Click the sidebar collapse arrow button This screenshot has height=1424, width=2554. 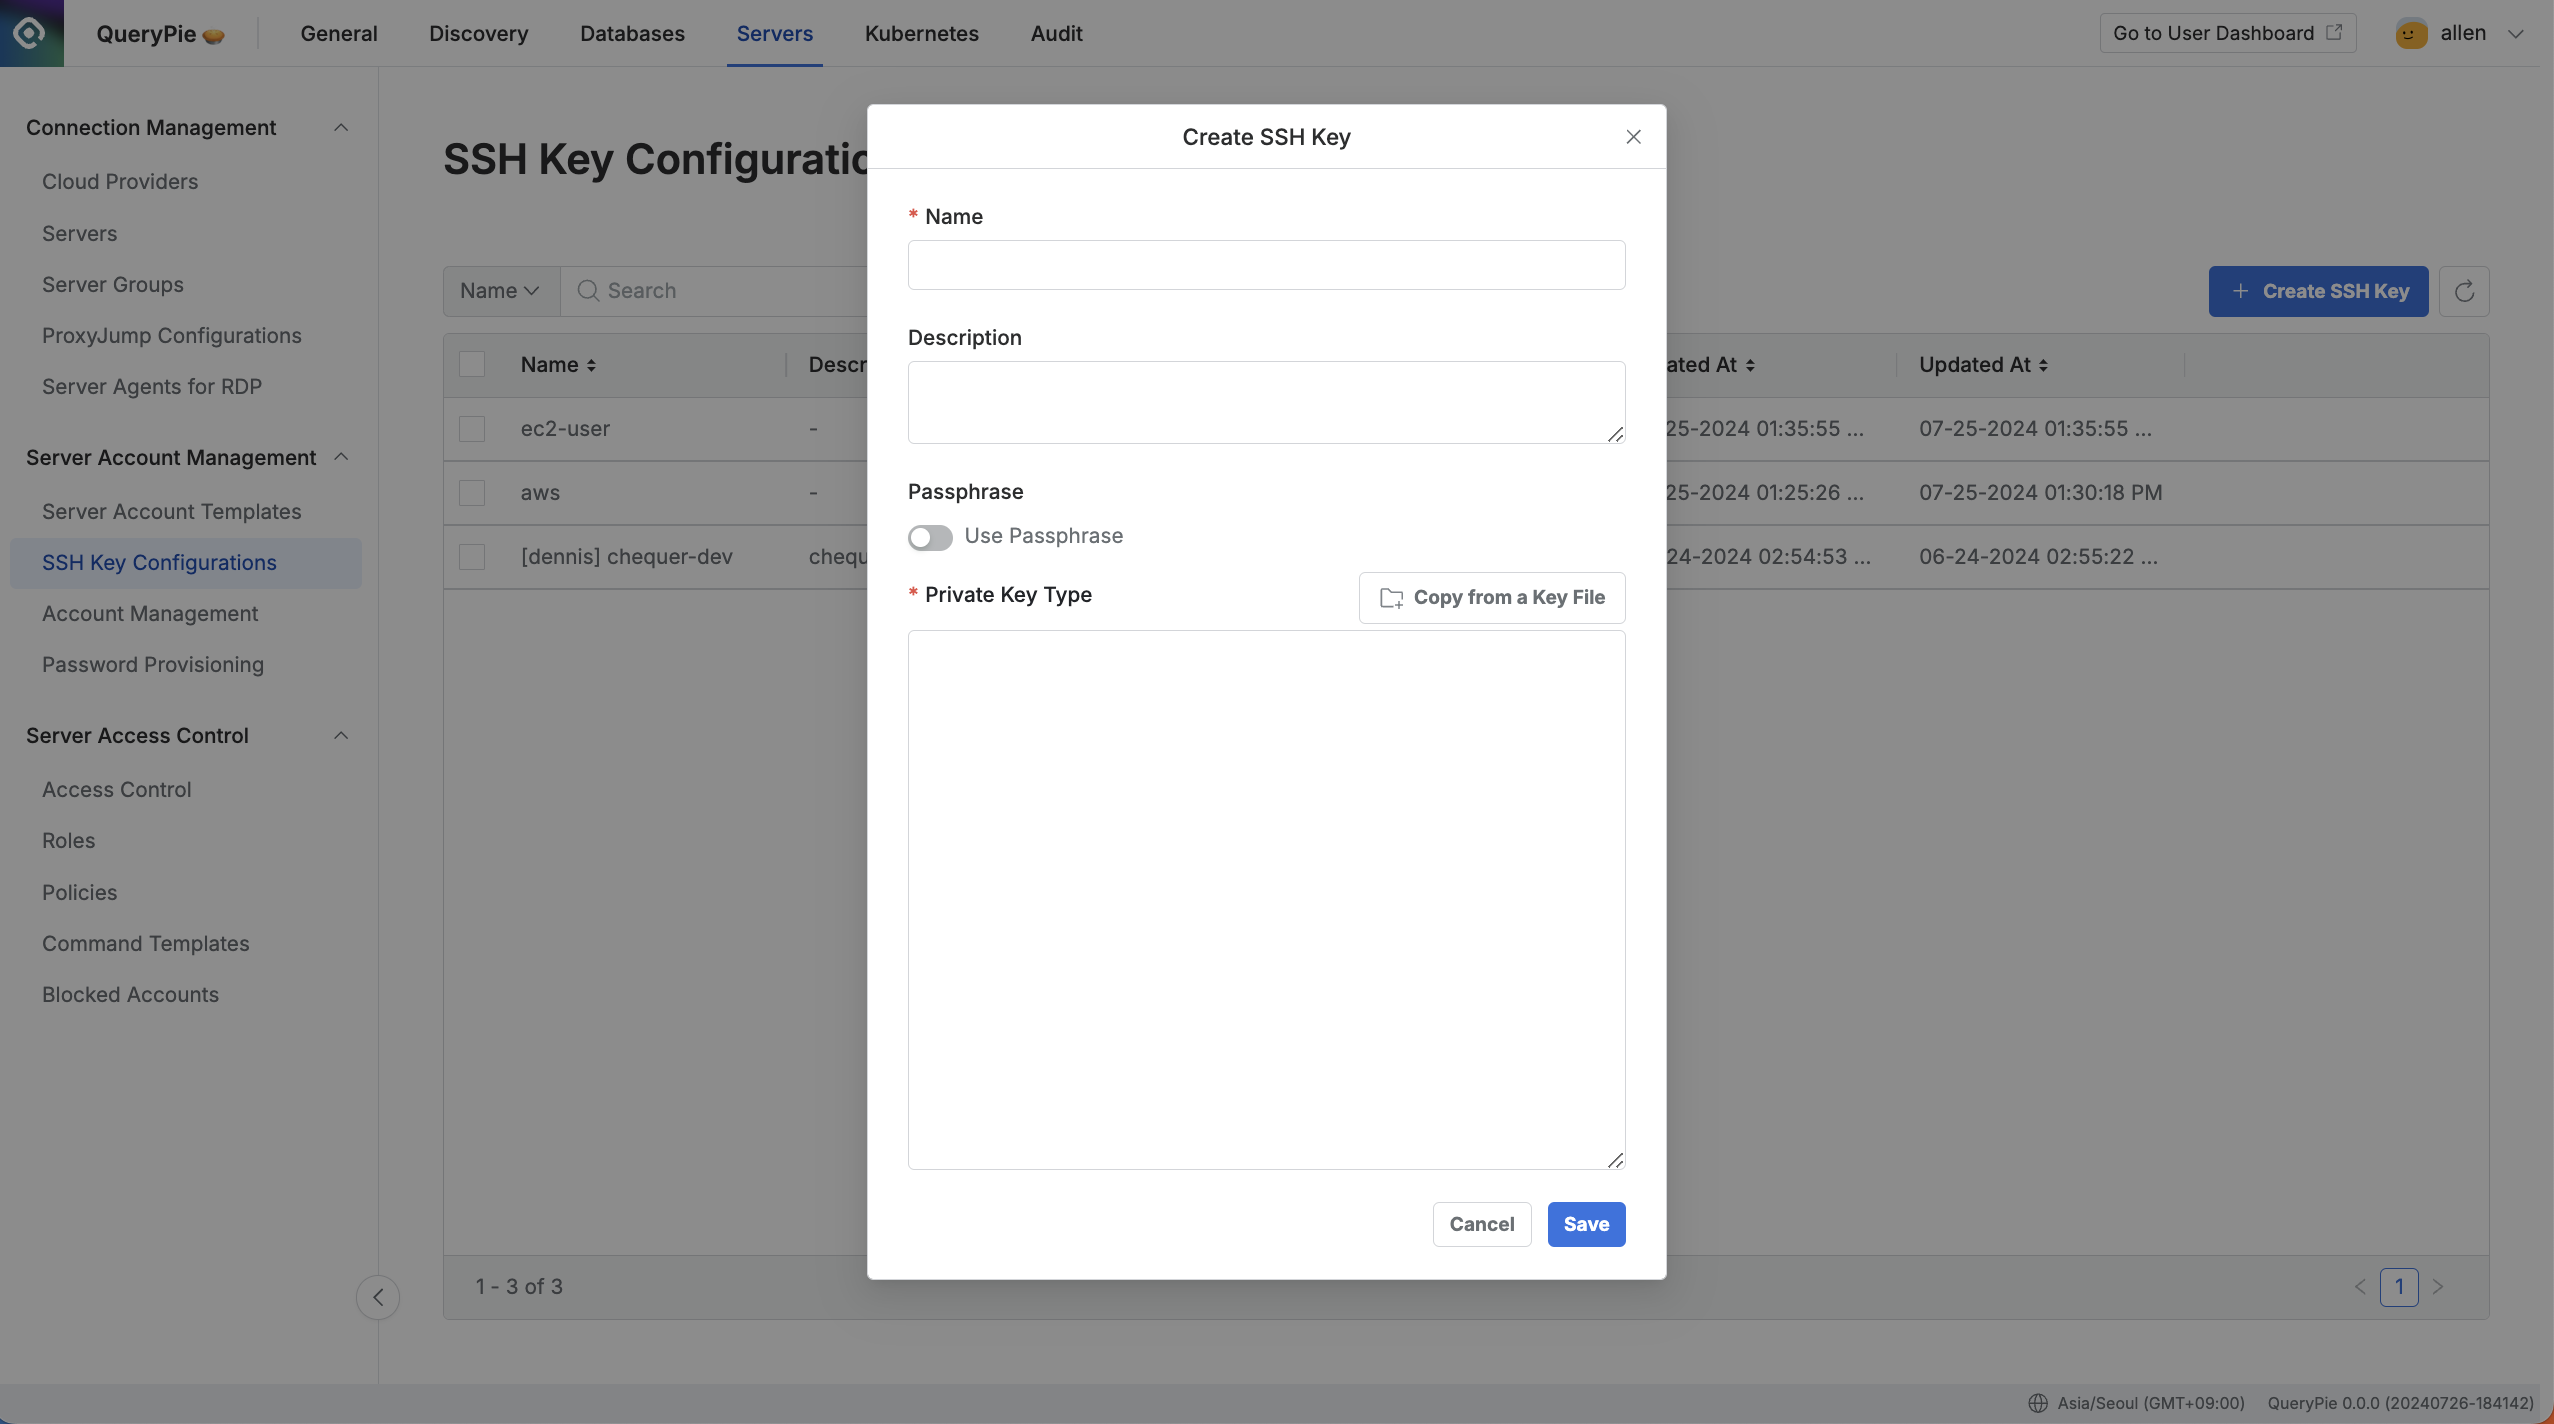point(378,1297)
